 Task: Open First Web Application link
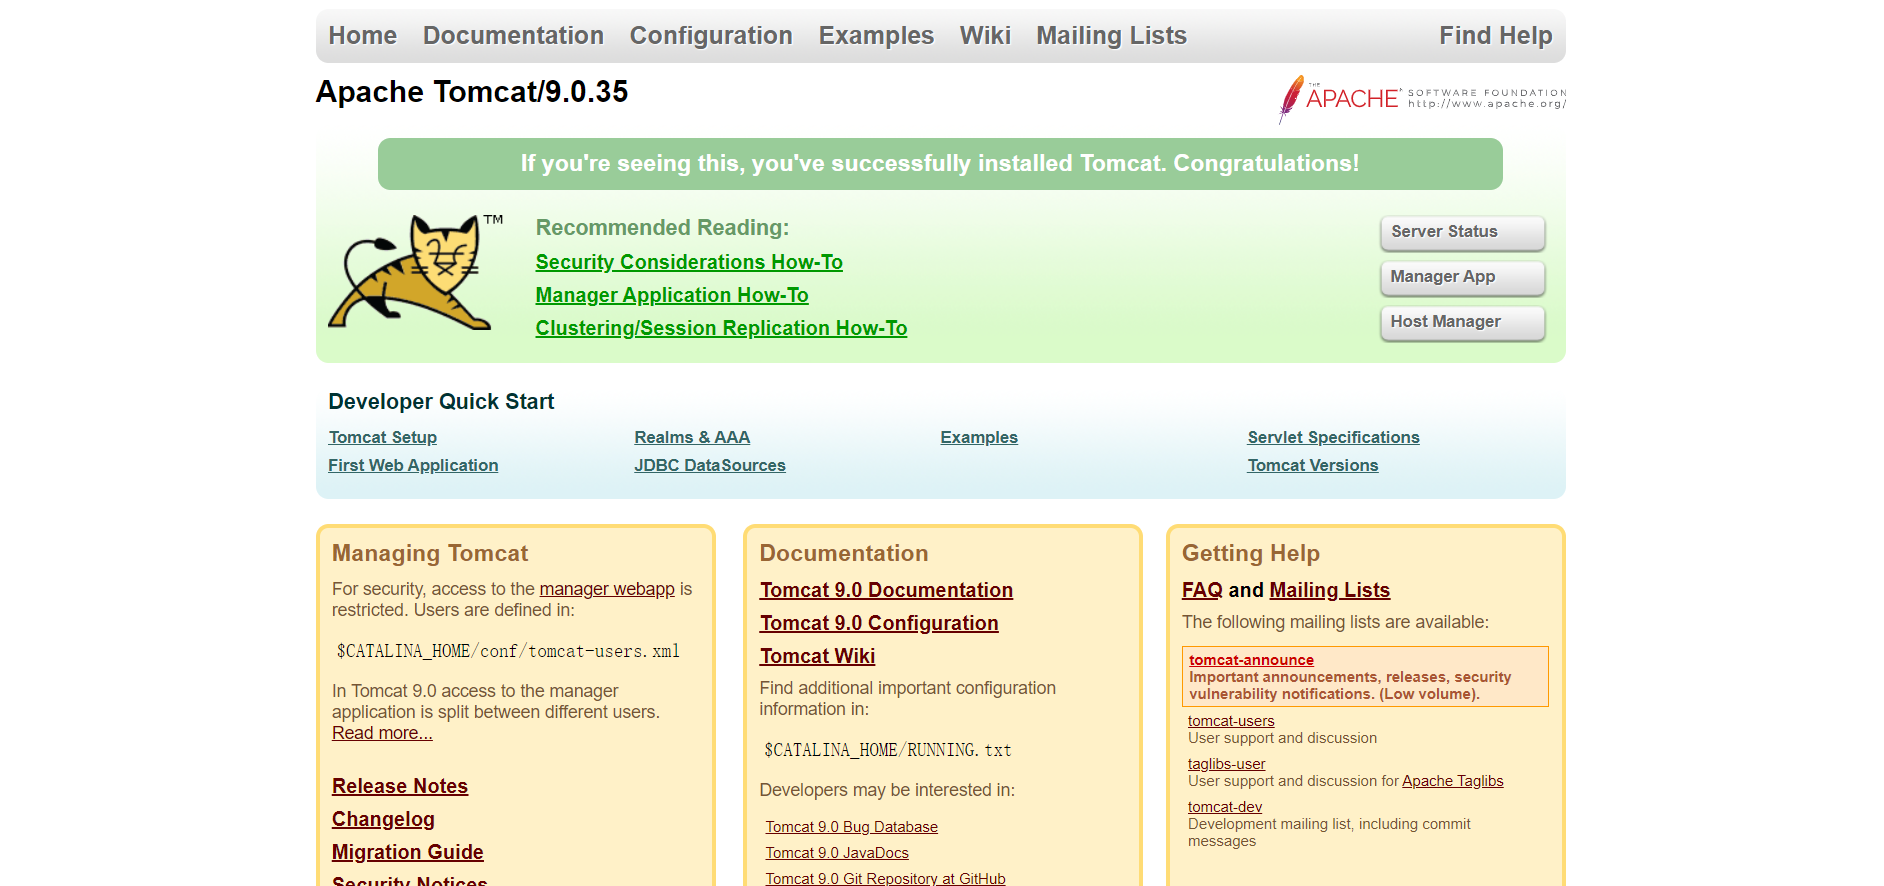(x=413, y=465)
